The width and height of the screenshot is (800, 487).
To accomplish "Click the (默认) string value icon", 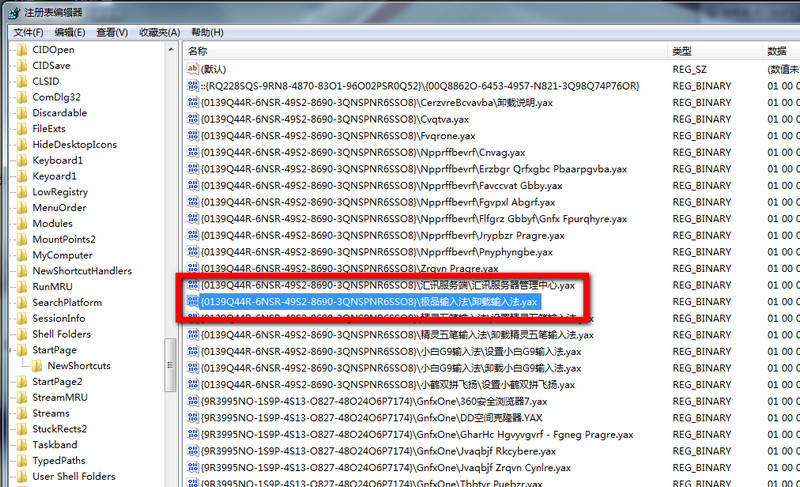I will [193, 69].
